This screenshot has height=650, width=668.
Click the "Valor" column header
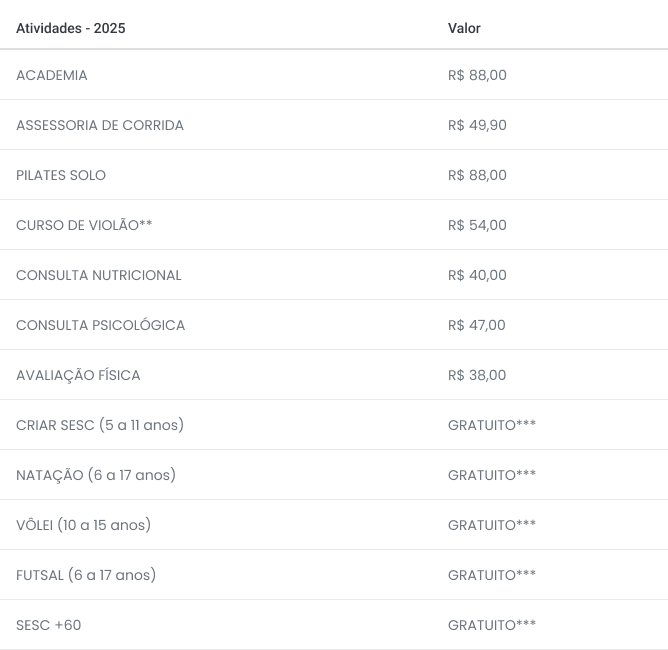pyautogui.click(x=464, y=28)
